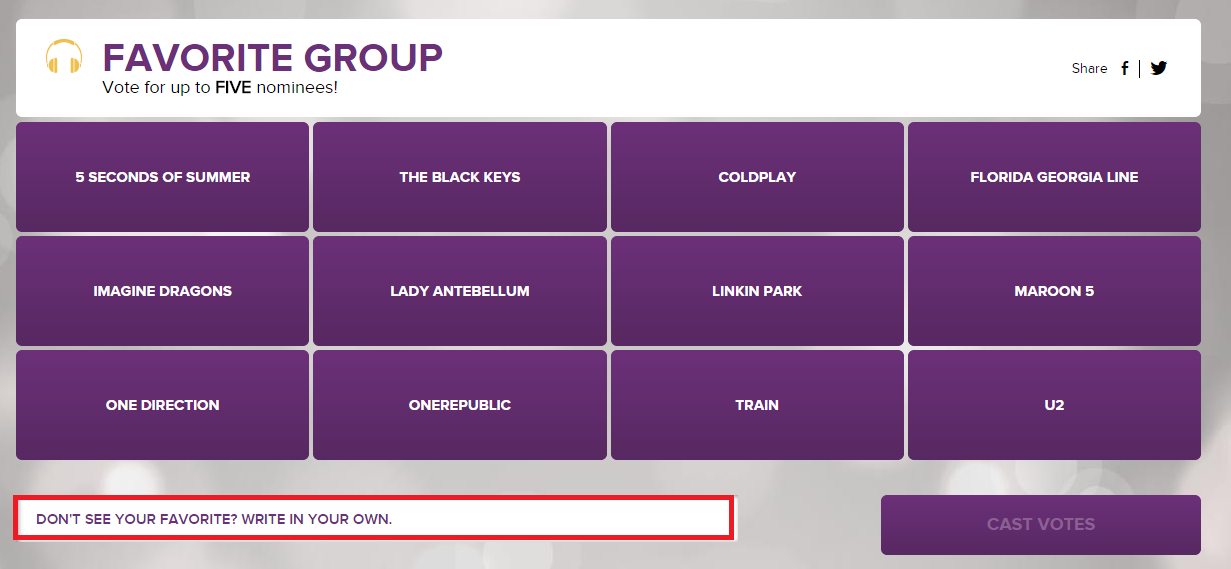Screen dimensions: 1231x569
Task: Click the vote for five nominees text
Action: click(x=220, y=88)
